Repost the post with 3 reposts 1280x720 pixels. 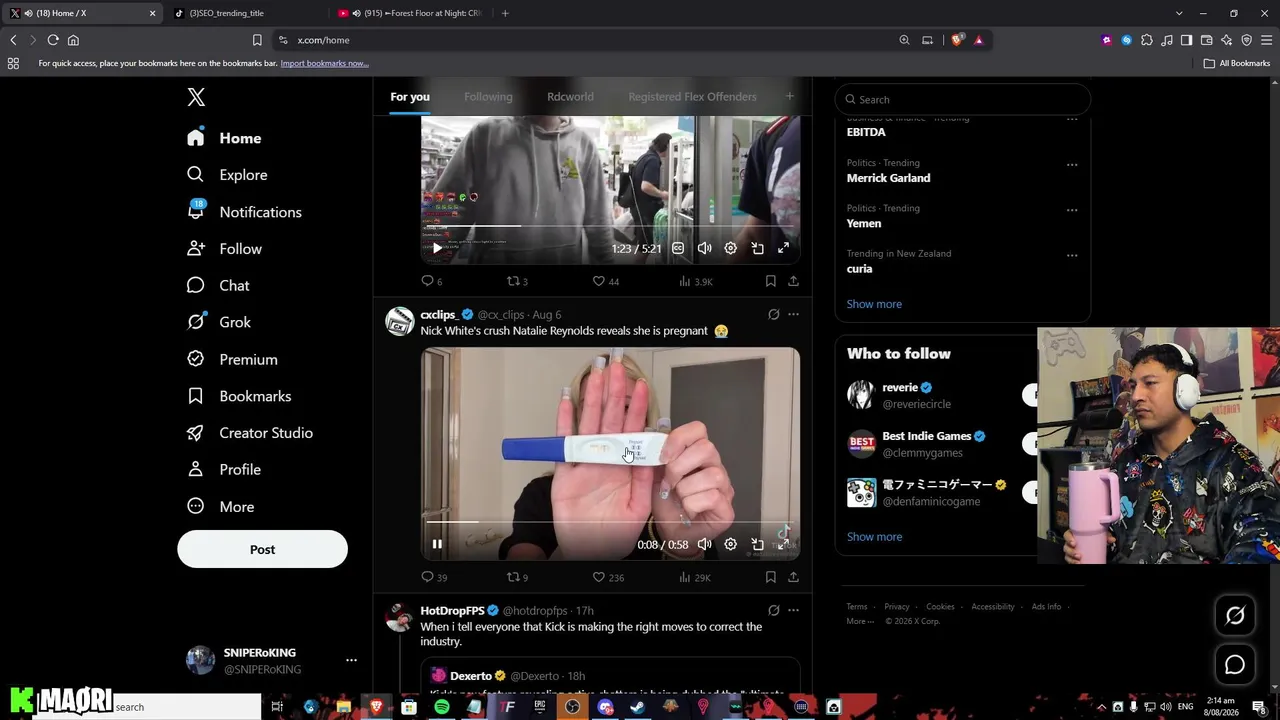(517, 281)
